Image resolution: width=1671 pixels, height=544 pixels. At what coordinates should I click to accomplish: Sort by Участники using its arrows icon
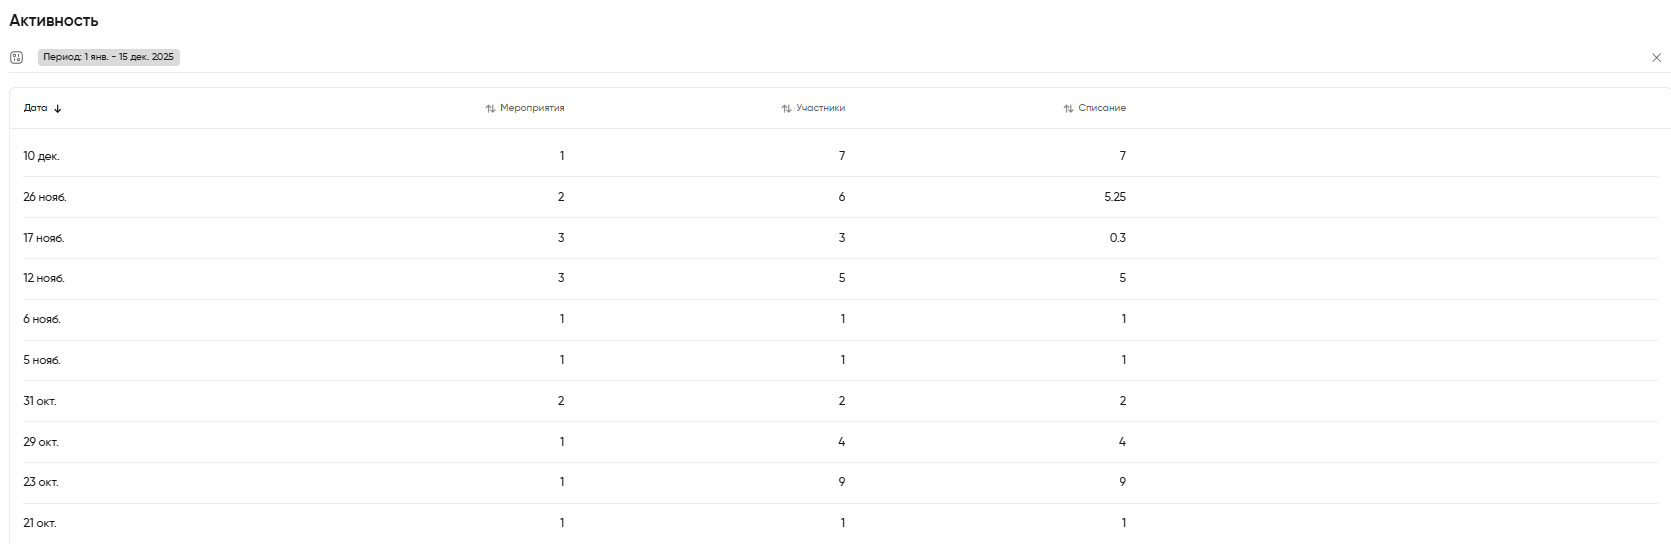tap(786, 109)
